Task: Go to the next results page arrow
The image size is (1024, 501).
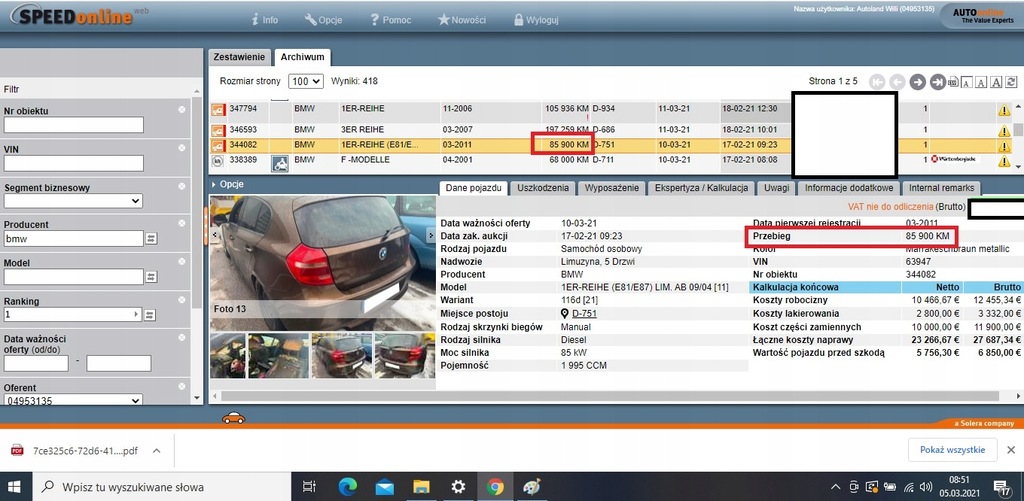Action: click(x=917, y=82)
